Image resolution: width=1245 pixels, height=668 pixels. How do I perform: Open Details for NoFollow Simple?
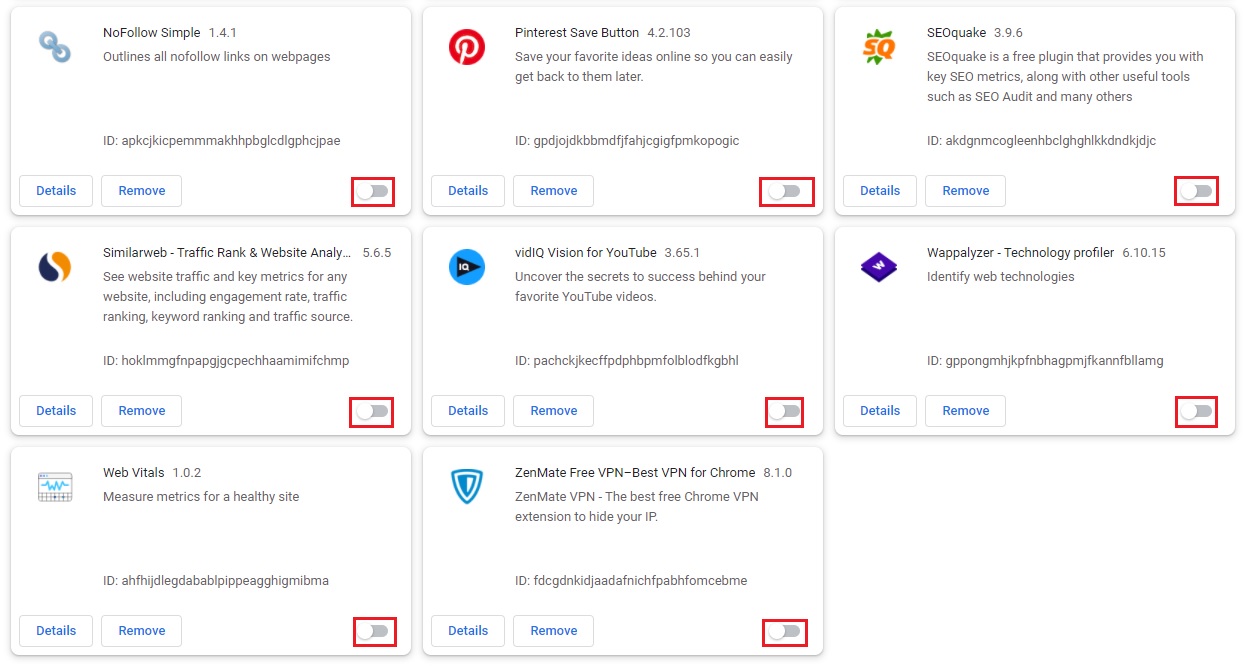click(x=56, y=191)
